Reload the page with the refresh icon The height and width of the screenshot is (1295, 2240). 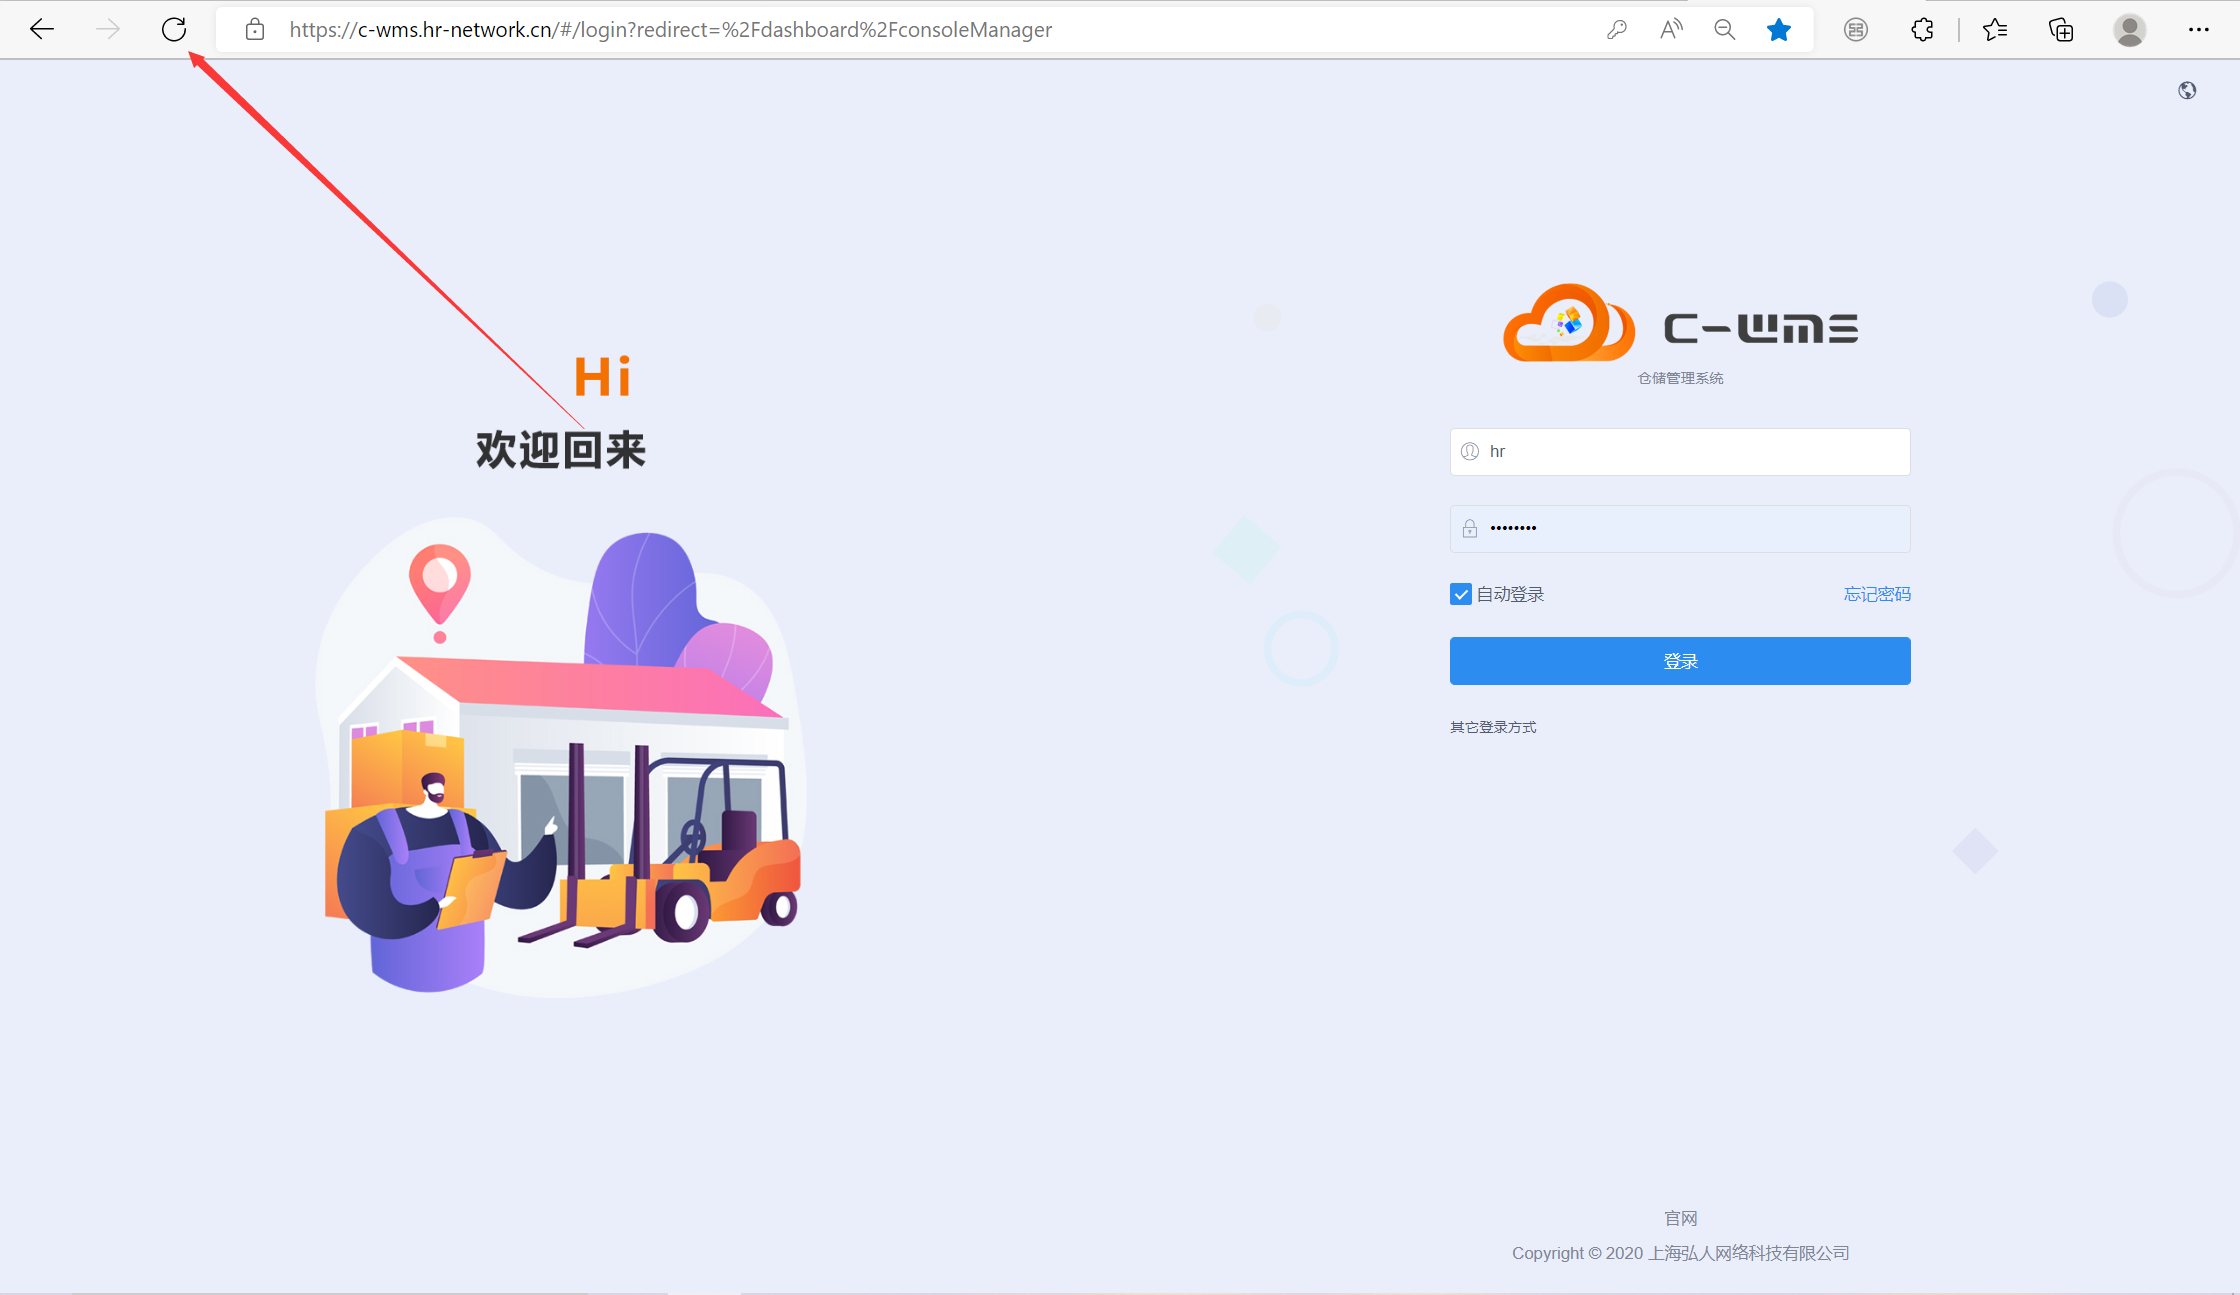pyautogui.click(x=174, y=30)
